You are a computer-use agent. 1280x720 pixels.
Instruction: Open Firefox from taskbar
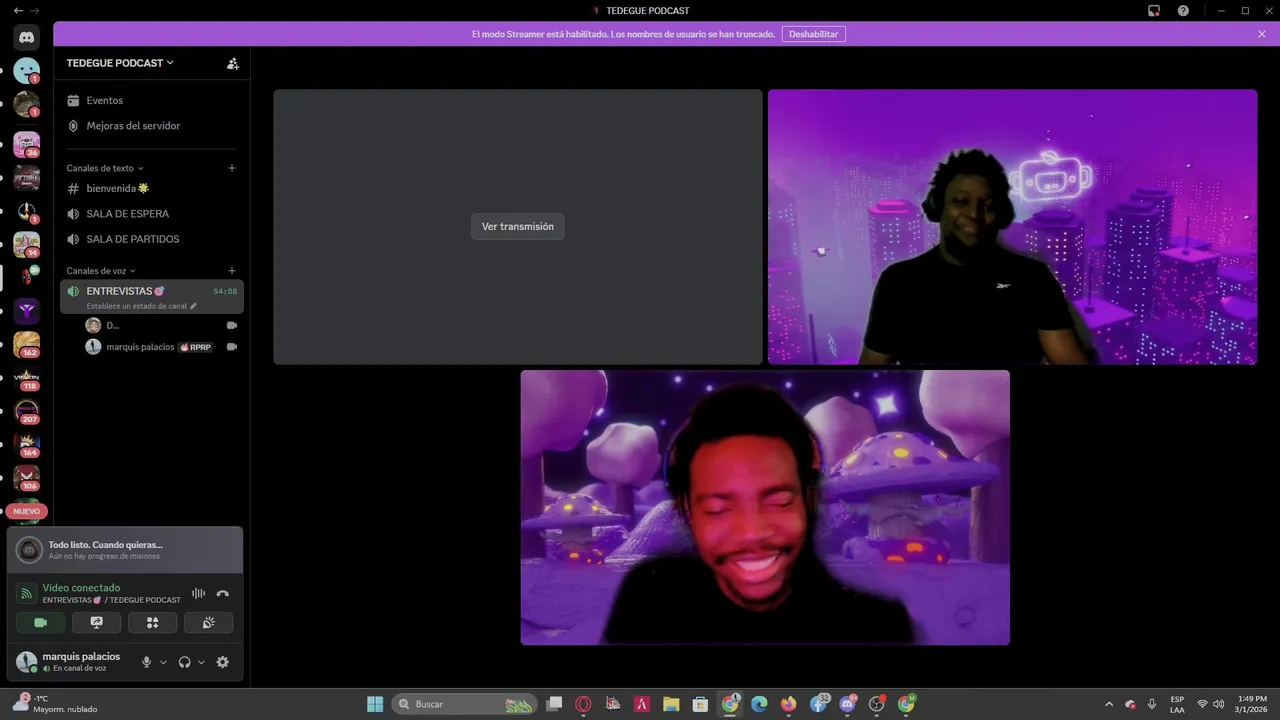coord(789,704)
